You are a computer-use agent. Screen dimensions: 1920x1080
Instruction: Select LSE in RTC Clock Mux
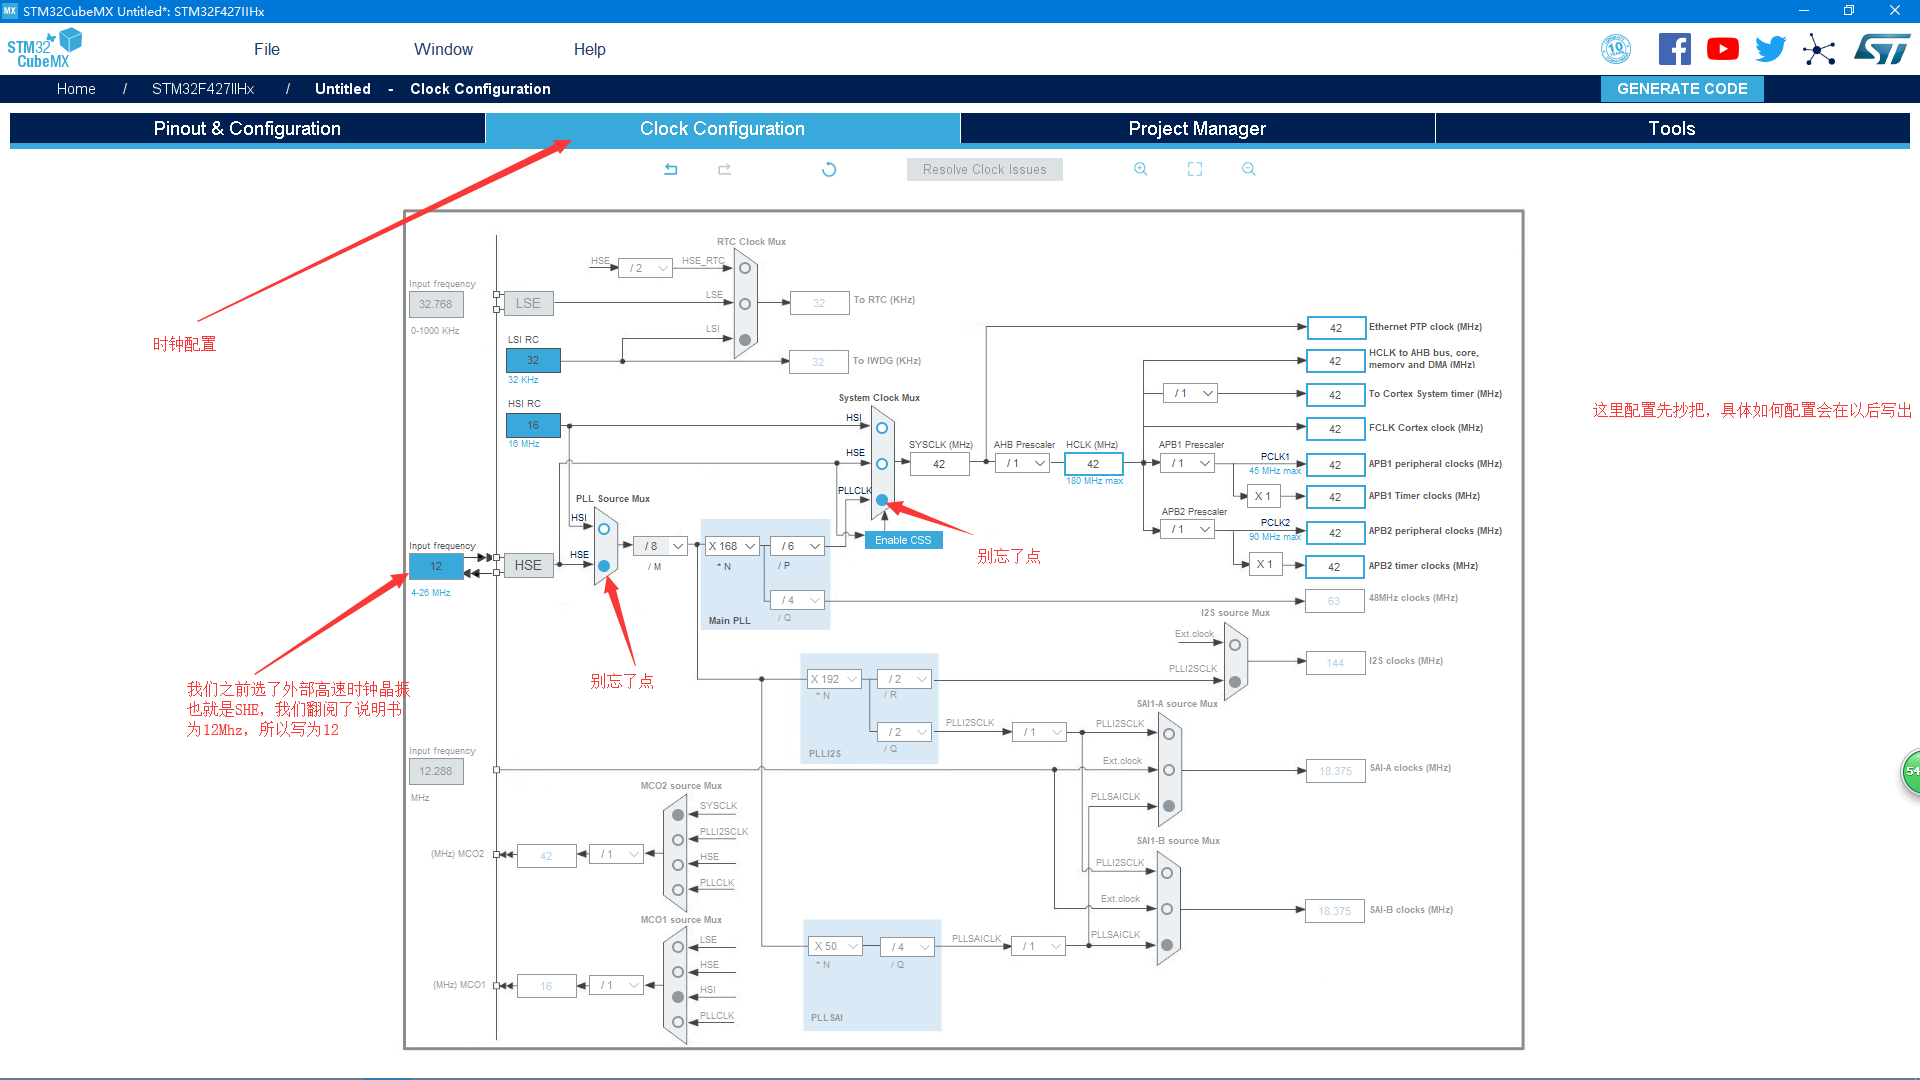[x=745, y=304]
